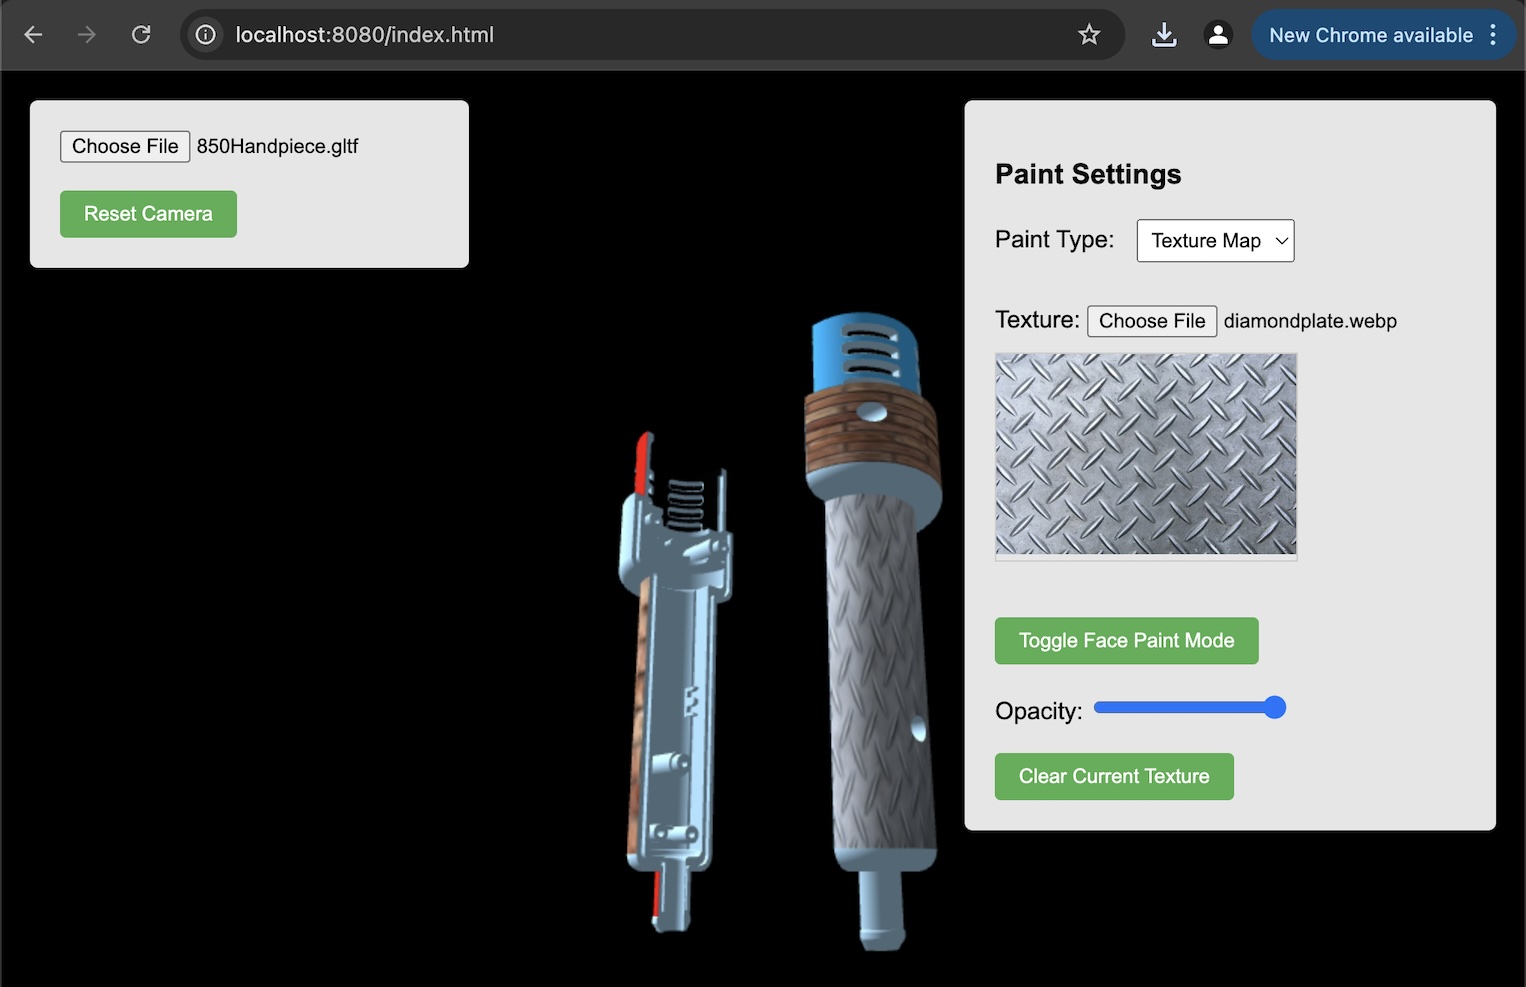Image resolution: width=1526 pixels, height=987 pixels.
Task: Open the Chrome profile menu
Action: point(1218,35)
